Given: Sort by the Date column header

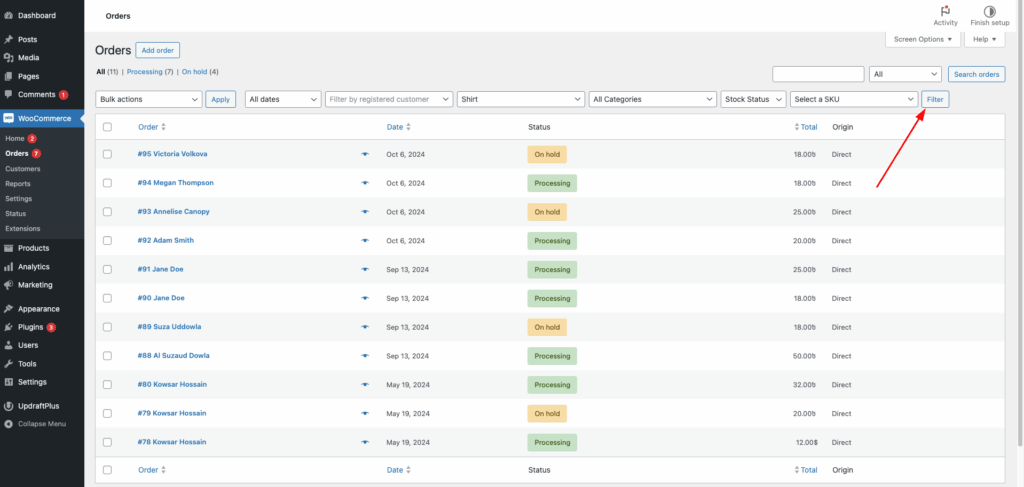Looking at the screenshot, I should pos(399,127).
